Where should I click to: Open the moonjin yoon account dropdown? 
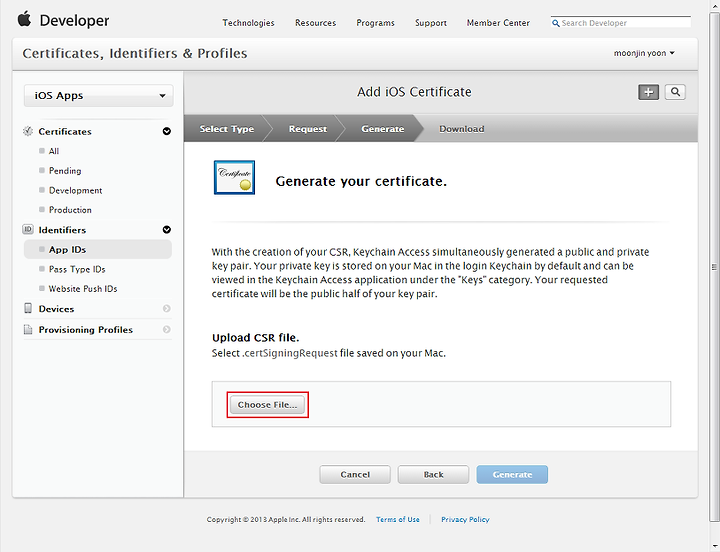point(644,53)
